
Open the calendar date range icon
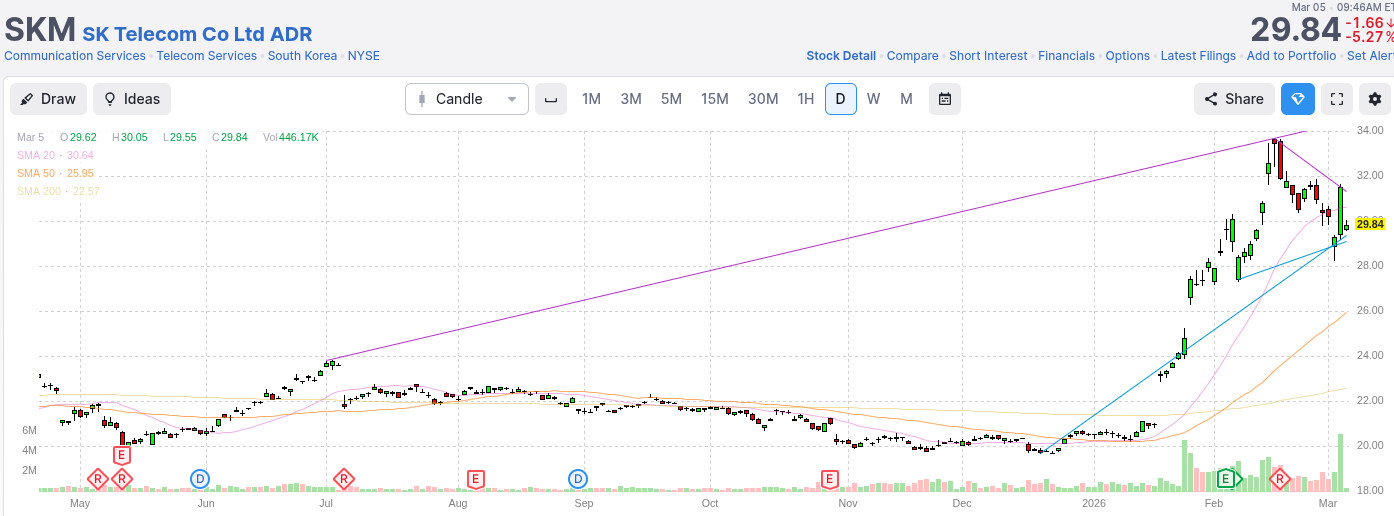[945, 99]
